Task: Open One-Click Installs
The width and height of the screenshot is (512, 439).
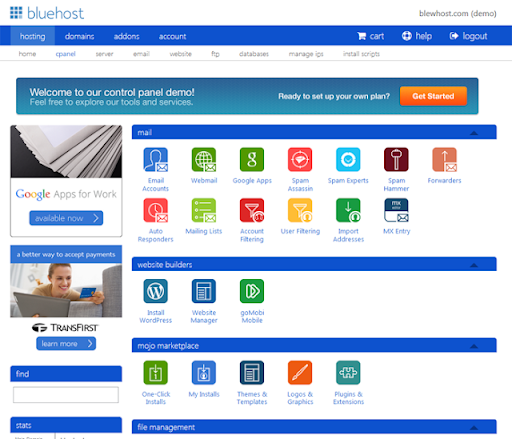Action: pyautogui.click(x=156, y=373)
